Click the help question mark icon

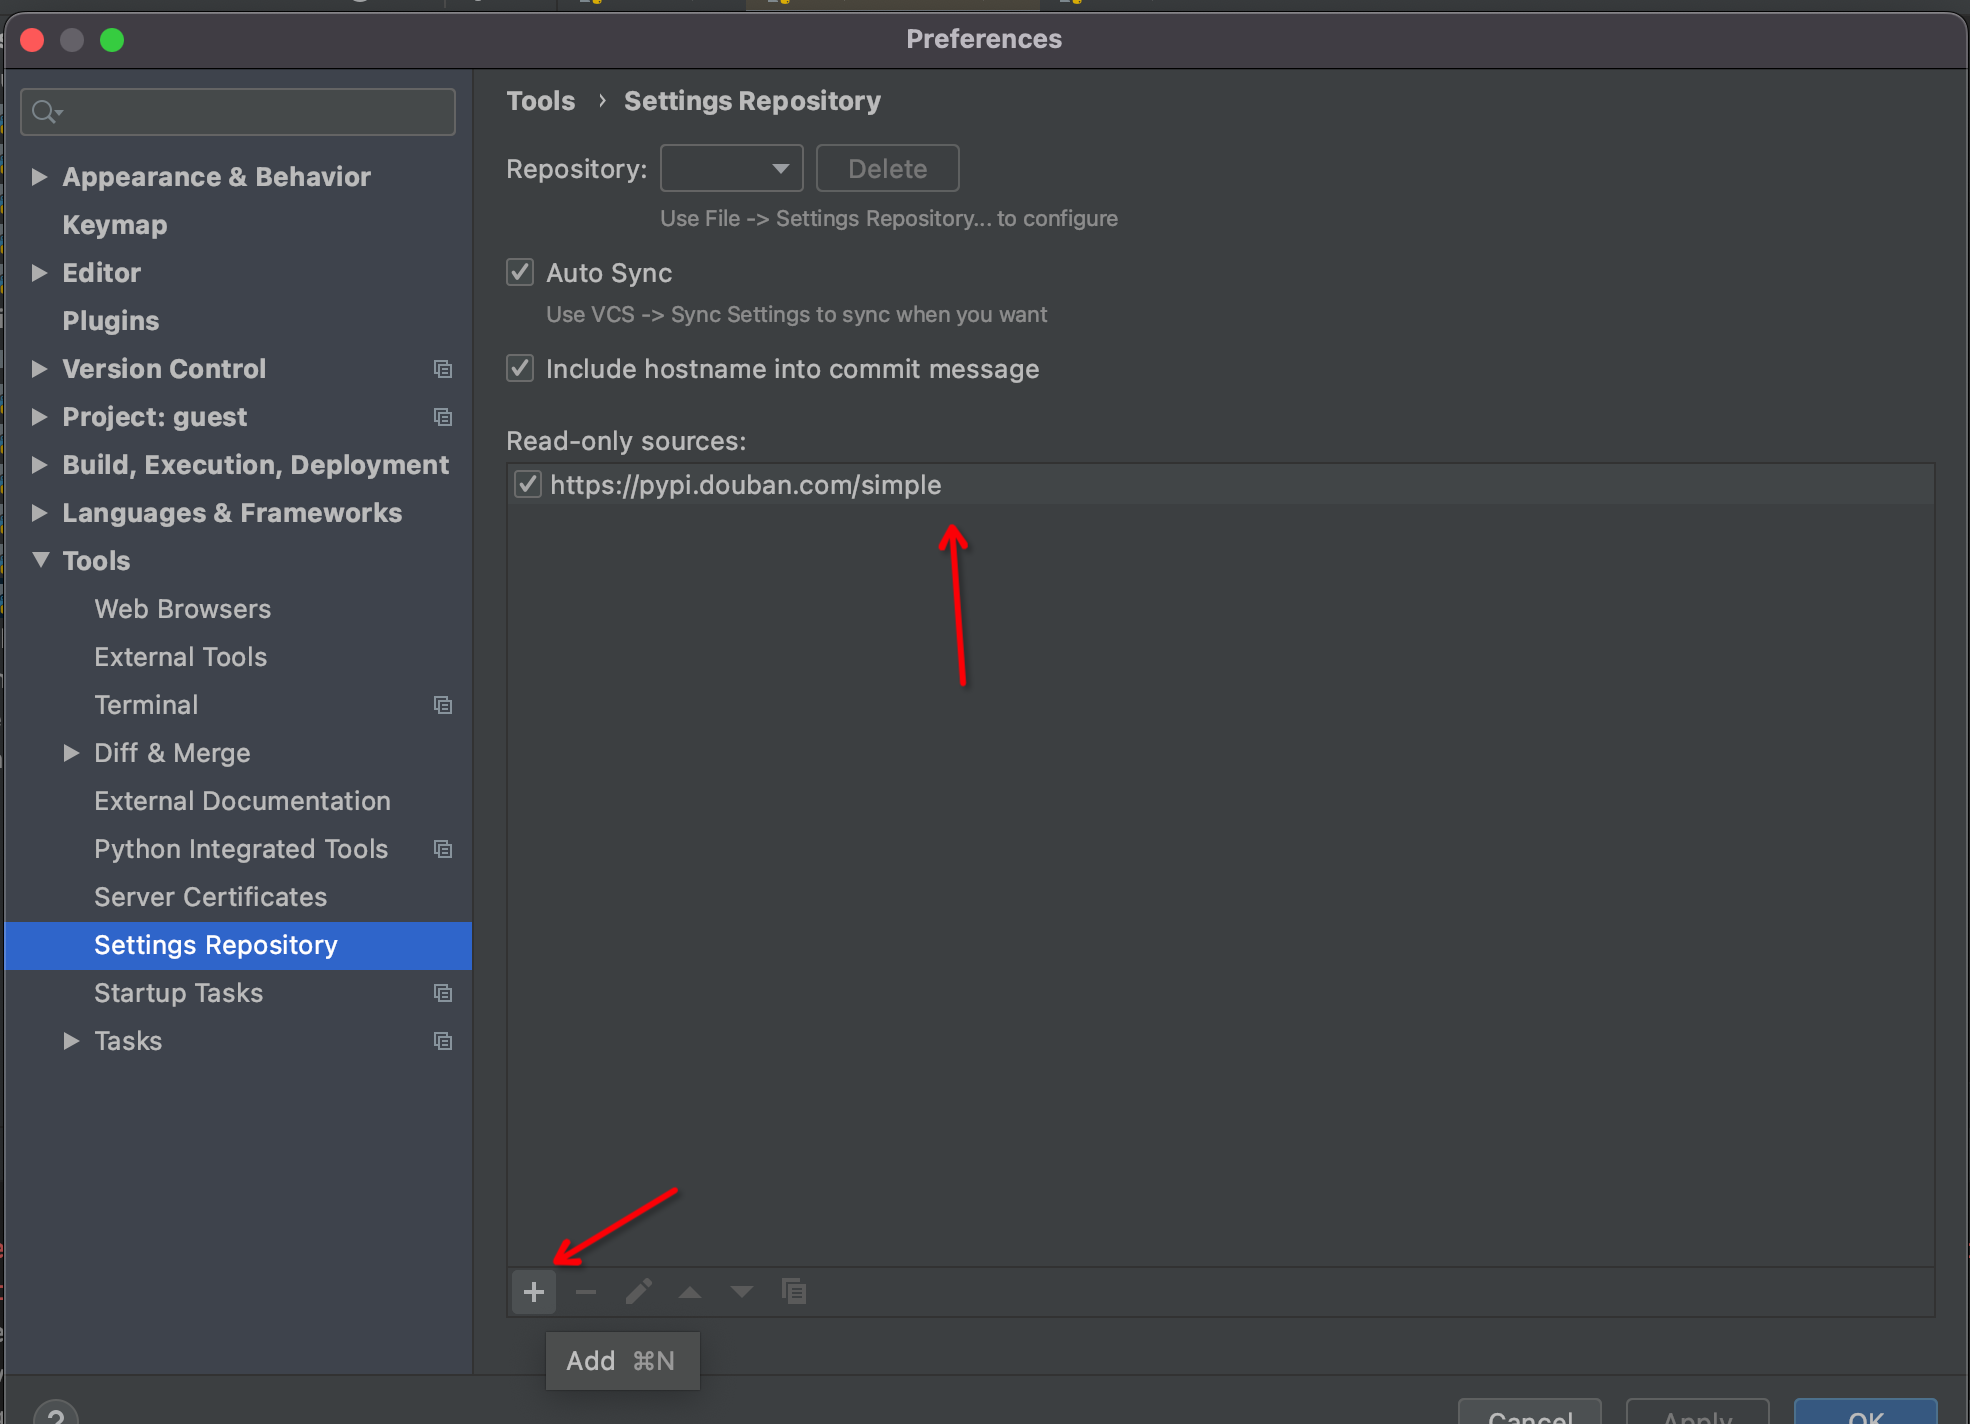point(56,1414)
